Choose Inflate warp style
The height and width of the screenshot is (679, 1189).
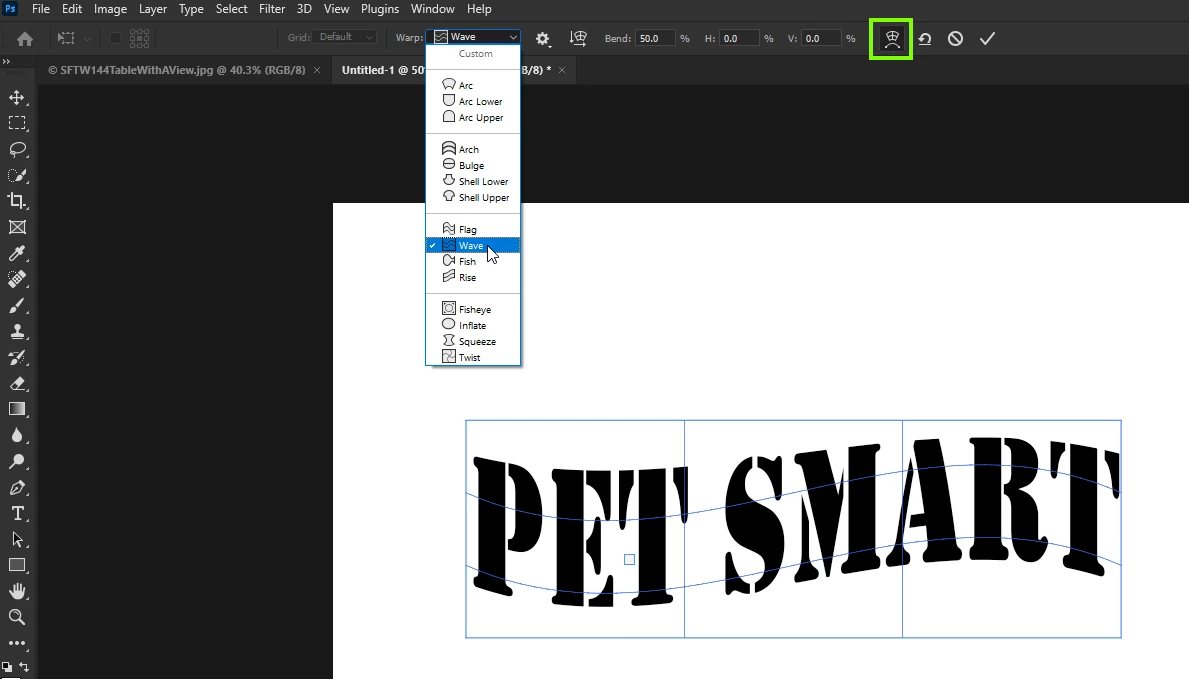(x=473, y=325)
